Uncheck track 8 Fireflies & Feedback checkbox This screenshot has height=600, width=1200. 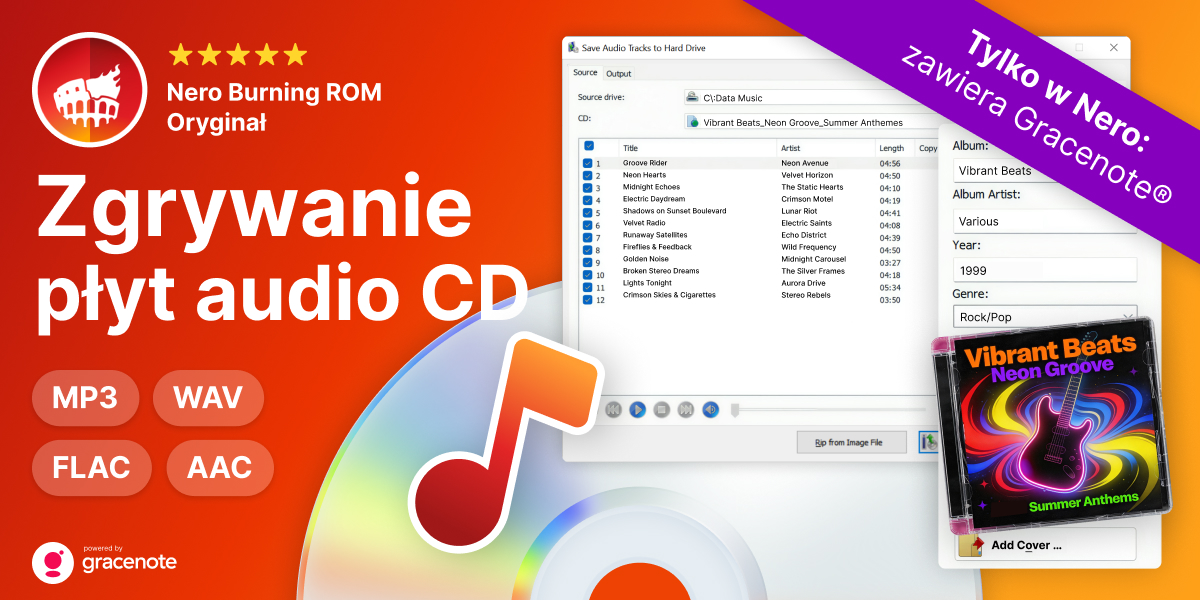(587, 248)
